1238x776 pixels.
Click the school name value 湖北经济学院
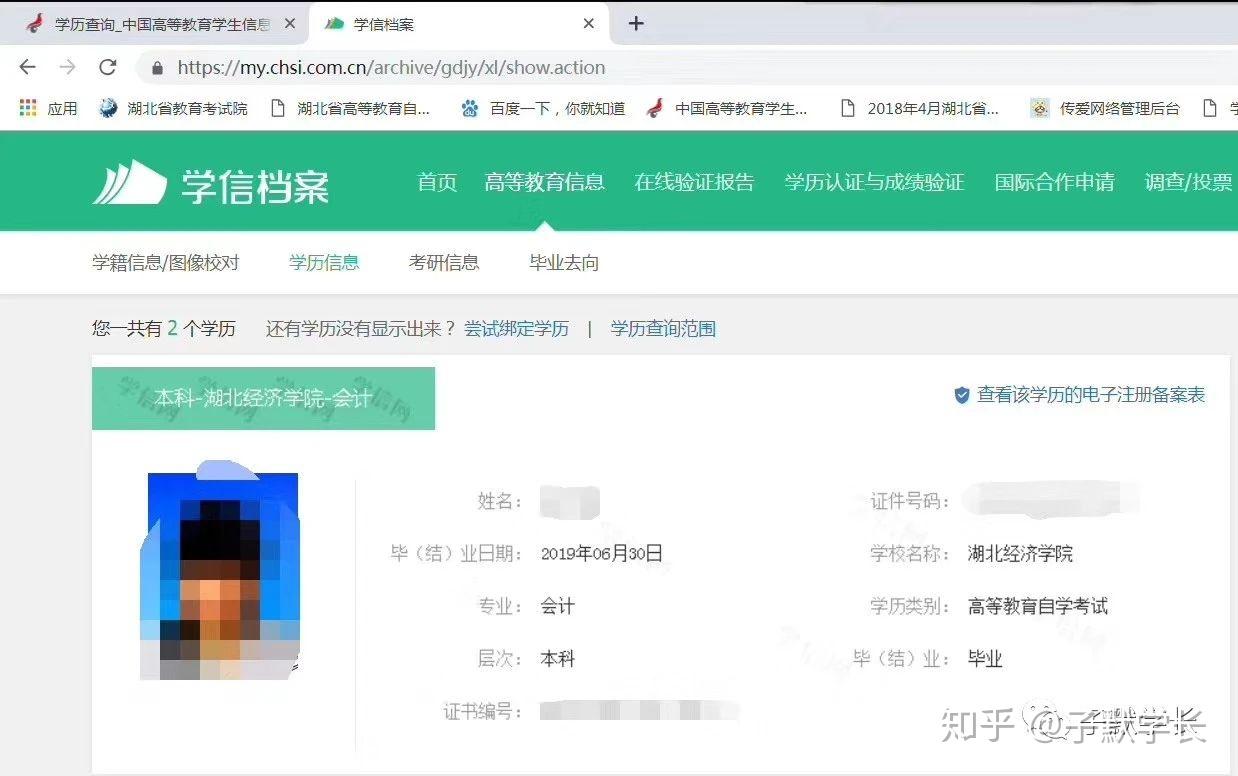(x=1020, y=553)
